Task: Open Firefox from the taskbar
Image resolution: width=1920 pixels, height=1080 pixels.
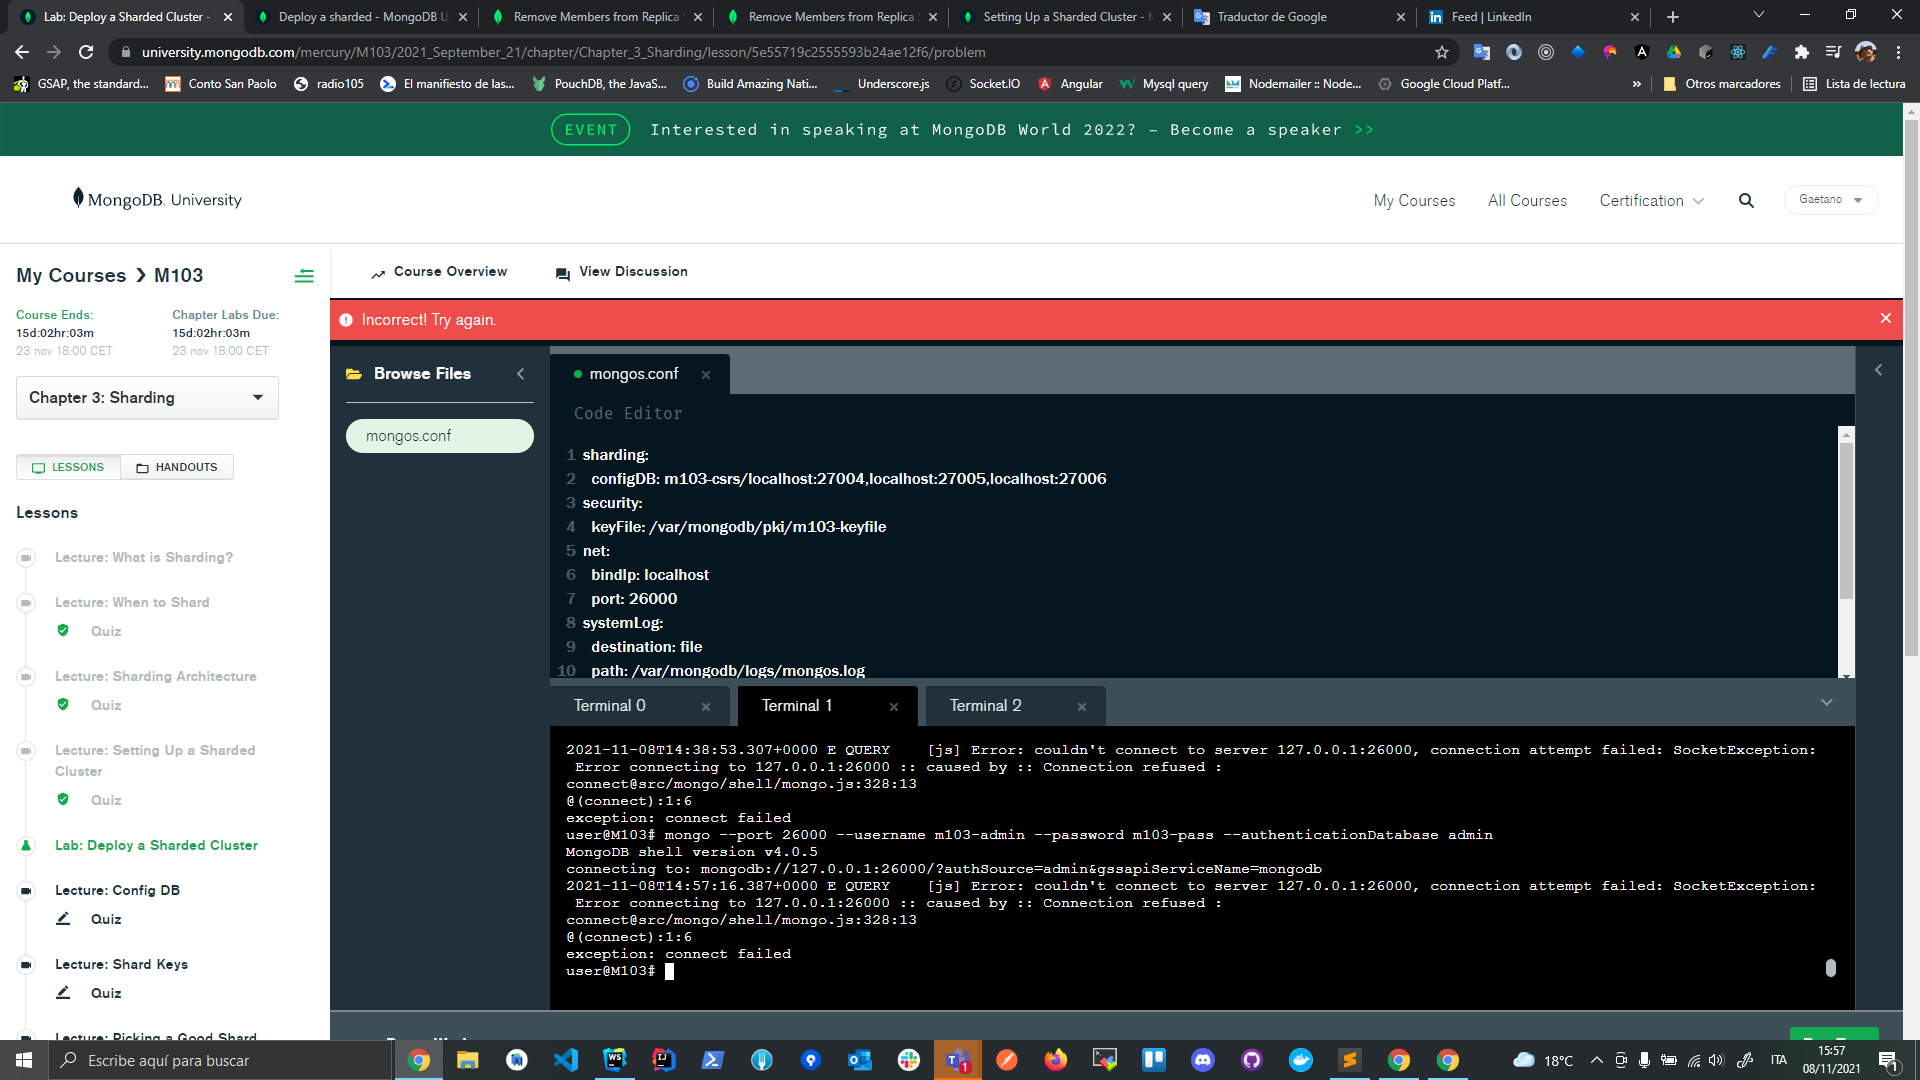Action: click(x=1055, y=1060)
